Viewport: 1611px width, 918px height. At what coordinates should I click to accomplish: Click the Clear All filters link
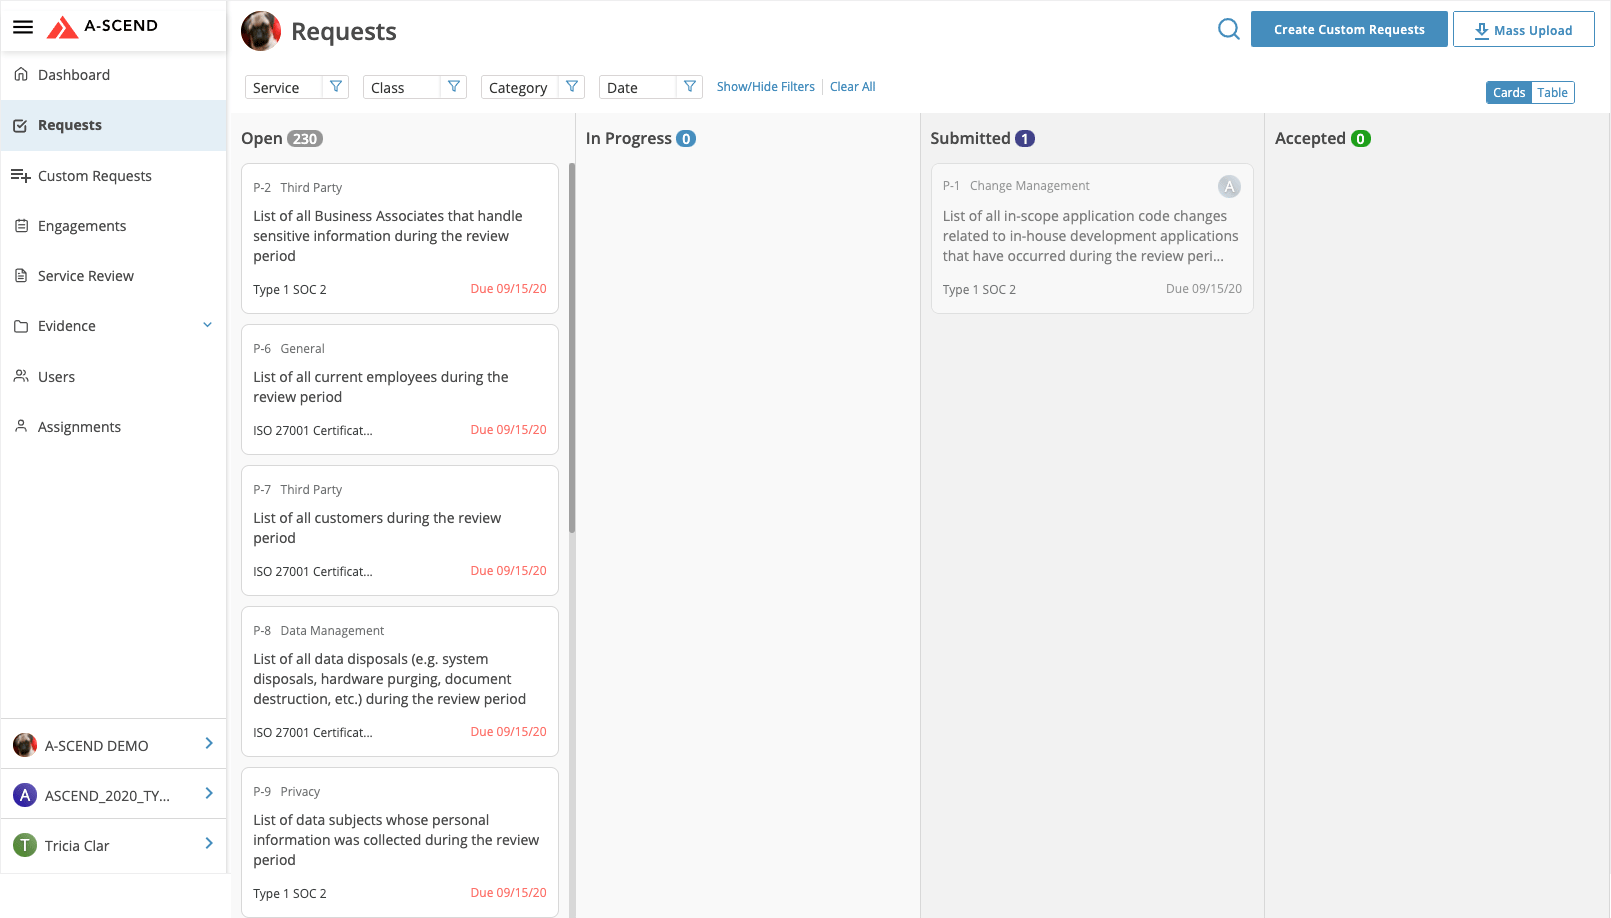pyautogui.click(x=852, y=87)
